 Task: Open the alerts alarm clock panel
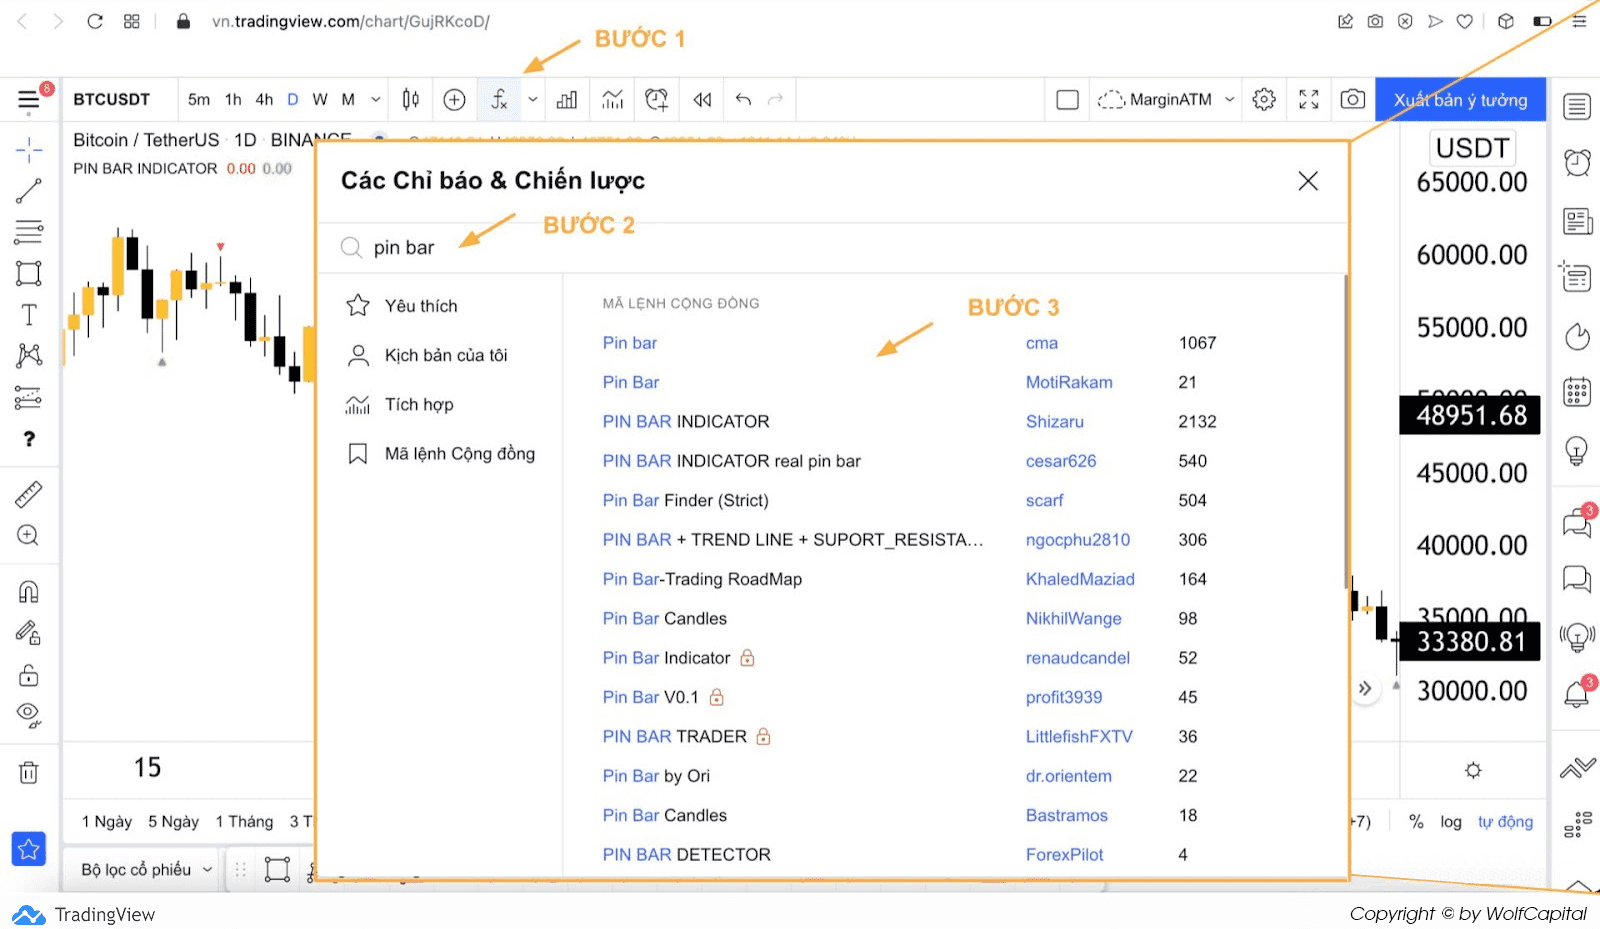tap(1577, 162)
